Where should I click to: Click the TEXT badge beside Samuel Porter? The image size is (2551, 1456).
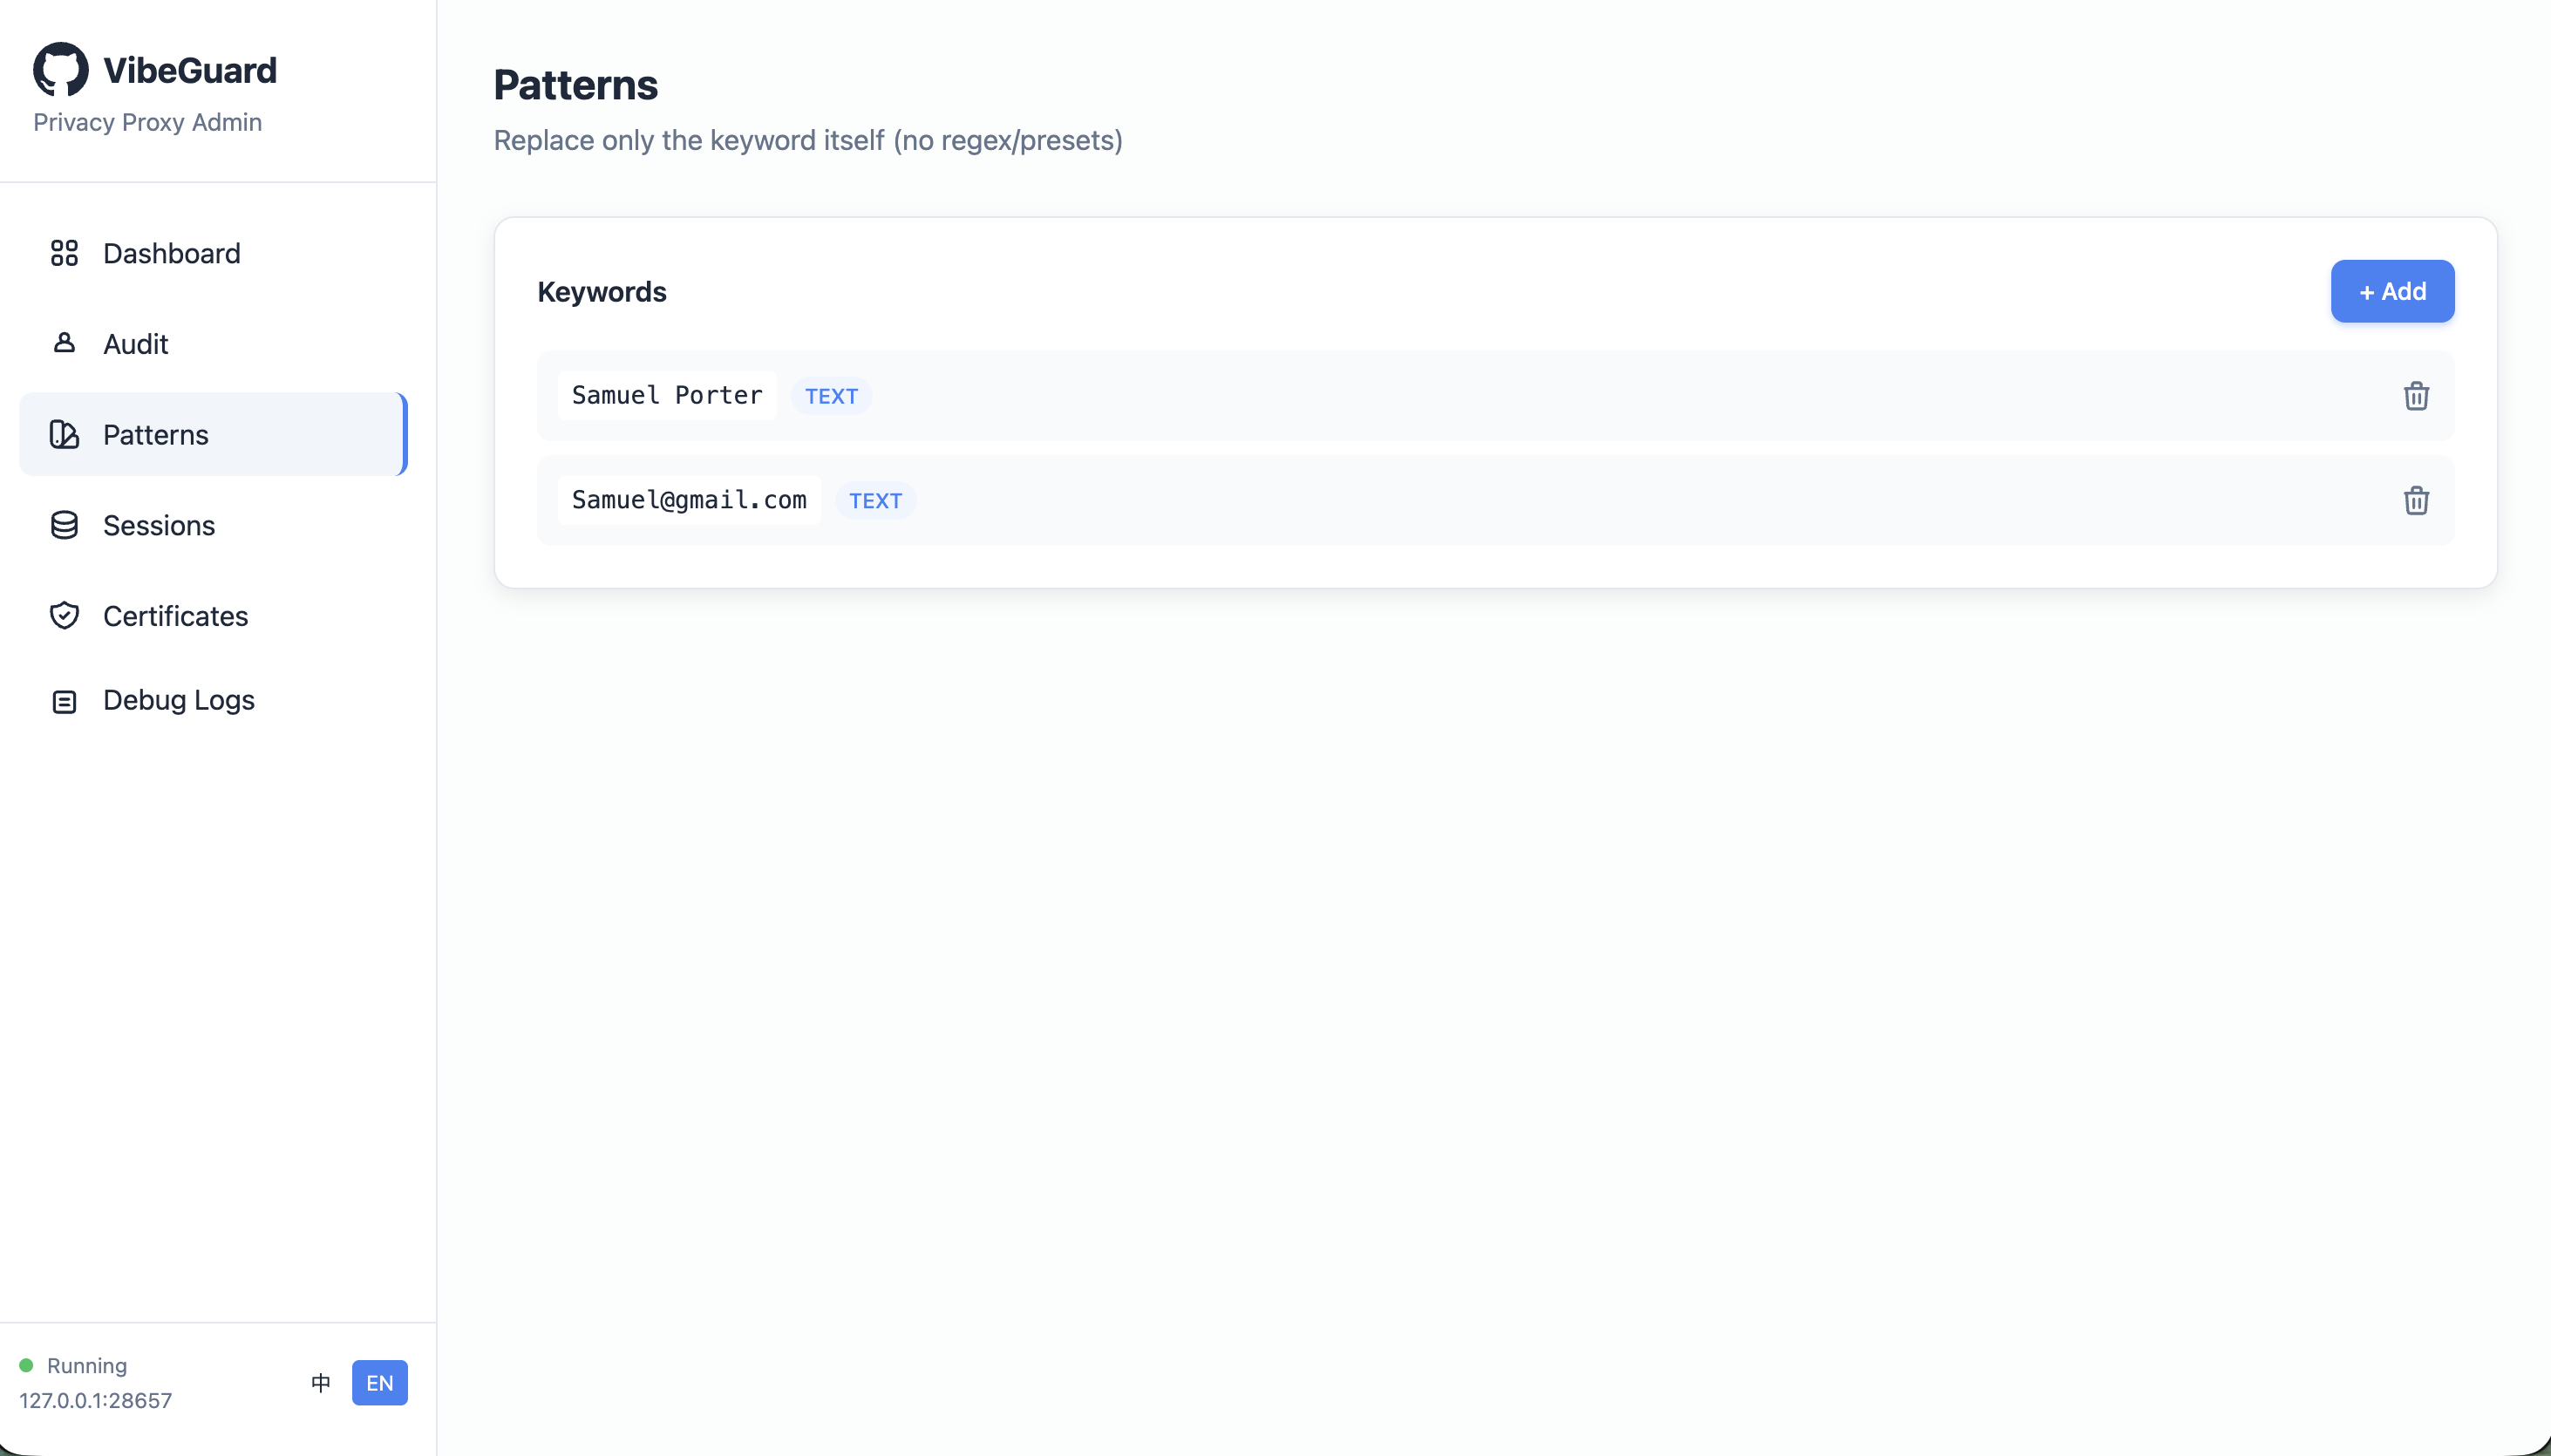point(830,395)
